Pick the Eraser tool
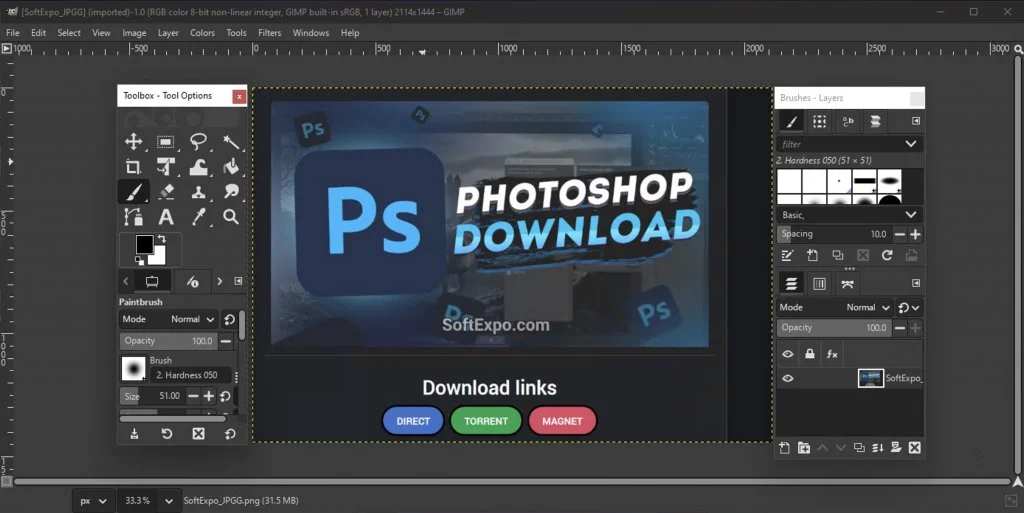 166,191
